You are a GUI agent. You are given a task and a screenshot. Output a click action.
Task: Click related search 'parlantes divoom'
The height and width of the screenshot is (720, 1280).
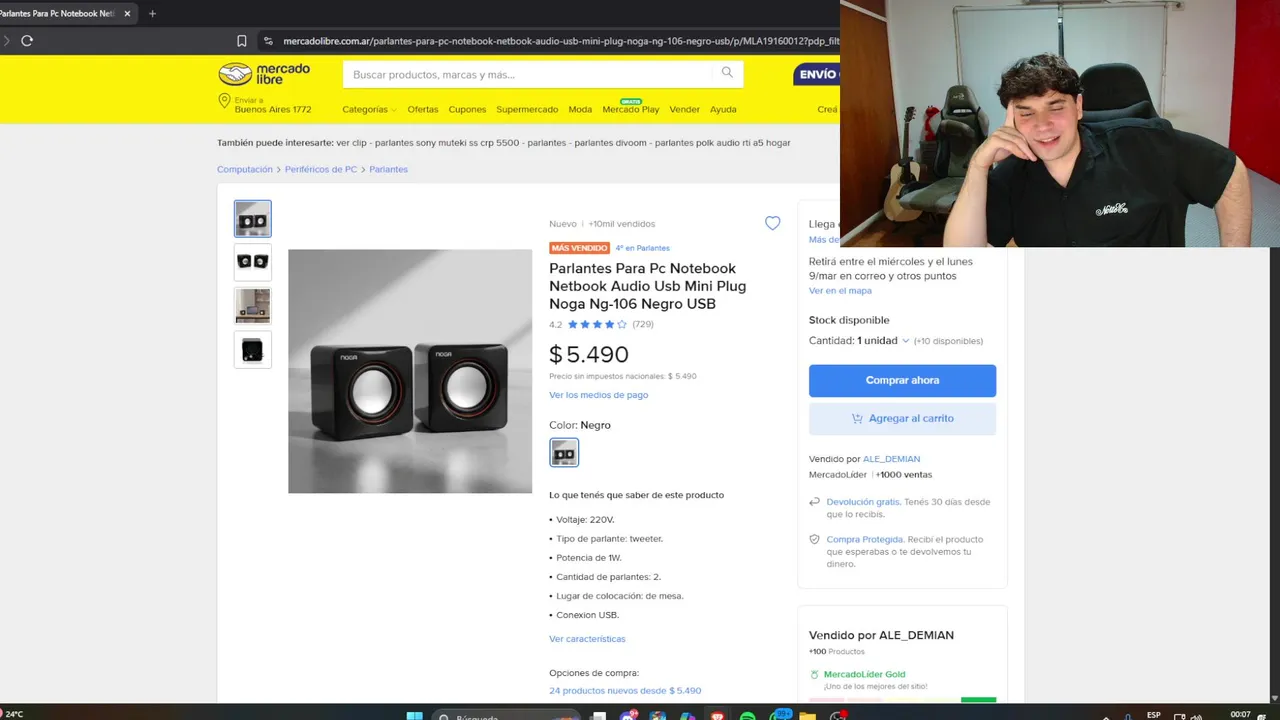pos(610,143)
